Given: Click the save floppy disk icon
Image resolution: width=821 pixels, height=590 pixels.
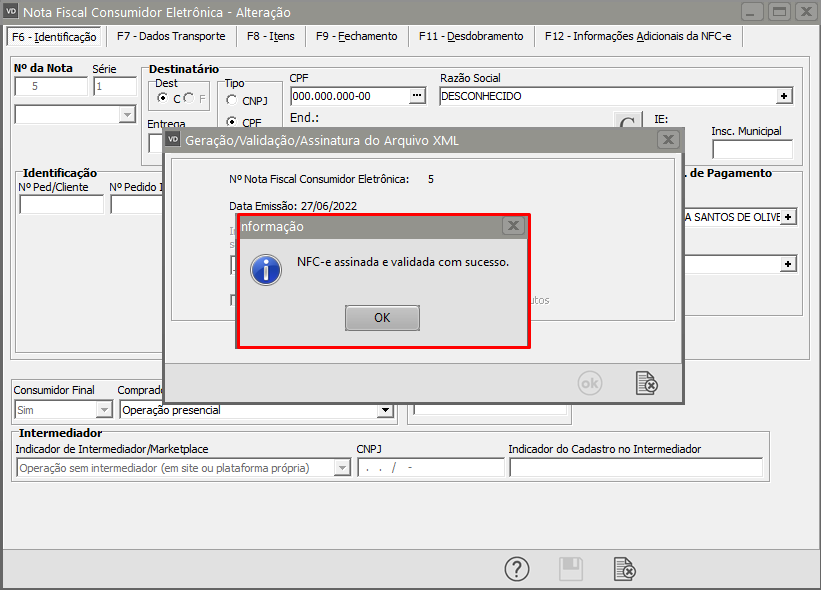Looking at the screenshot, I should (x=571, y=569).
